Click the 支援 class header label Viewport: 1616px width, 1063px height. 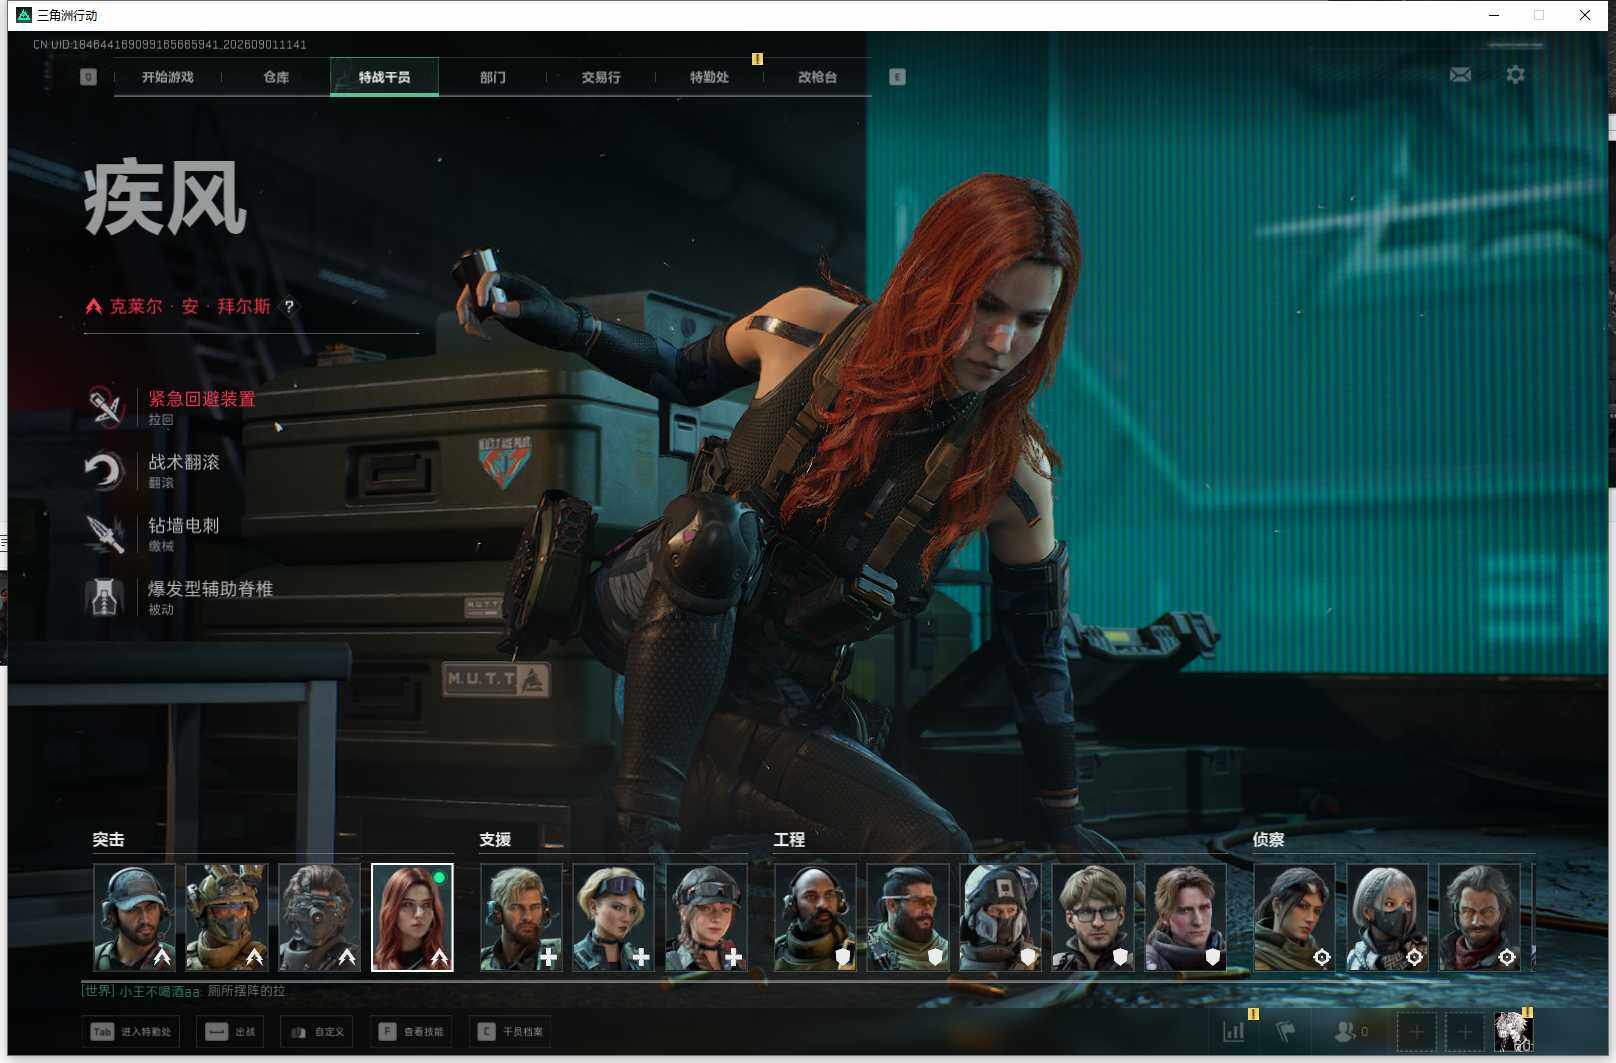point(495,840)
